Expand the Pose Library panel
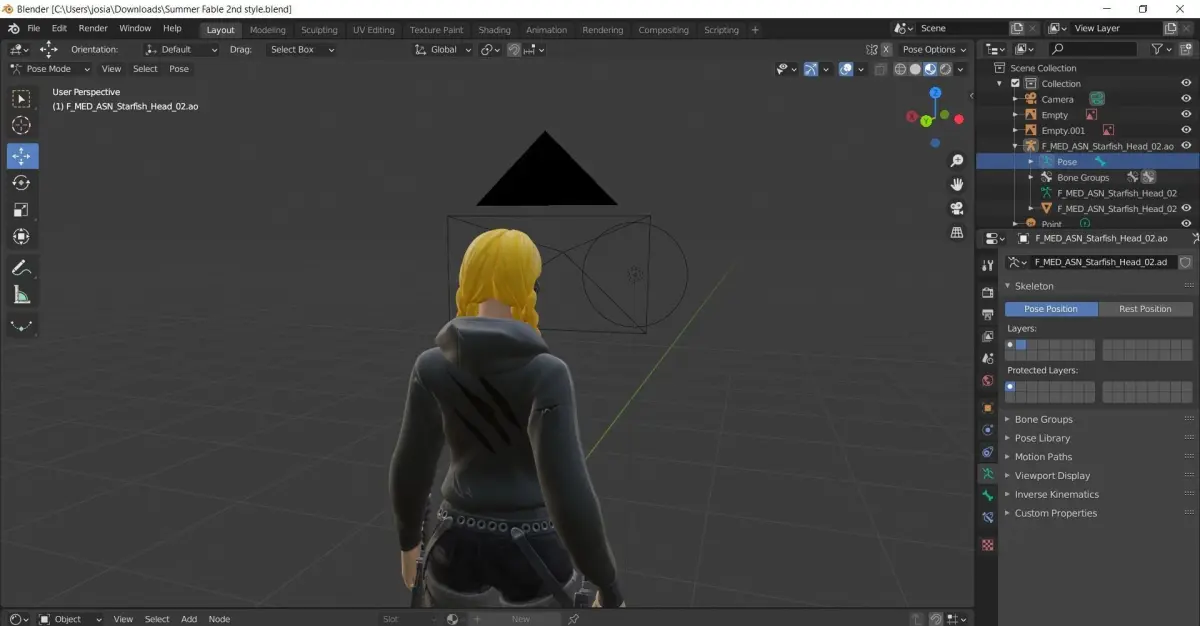1200x626 pixels. [x=1042, y=438]
